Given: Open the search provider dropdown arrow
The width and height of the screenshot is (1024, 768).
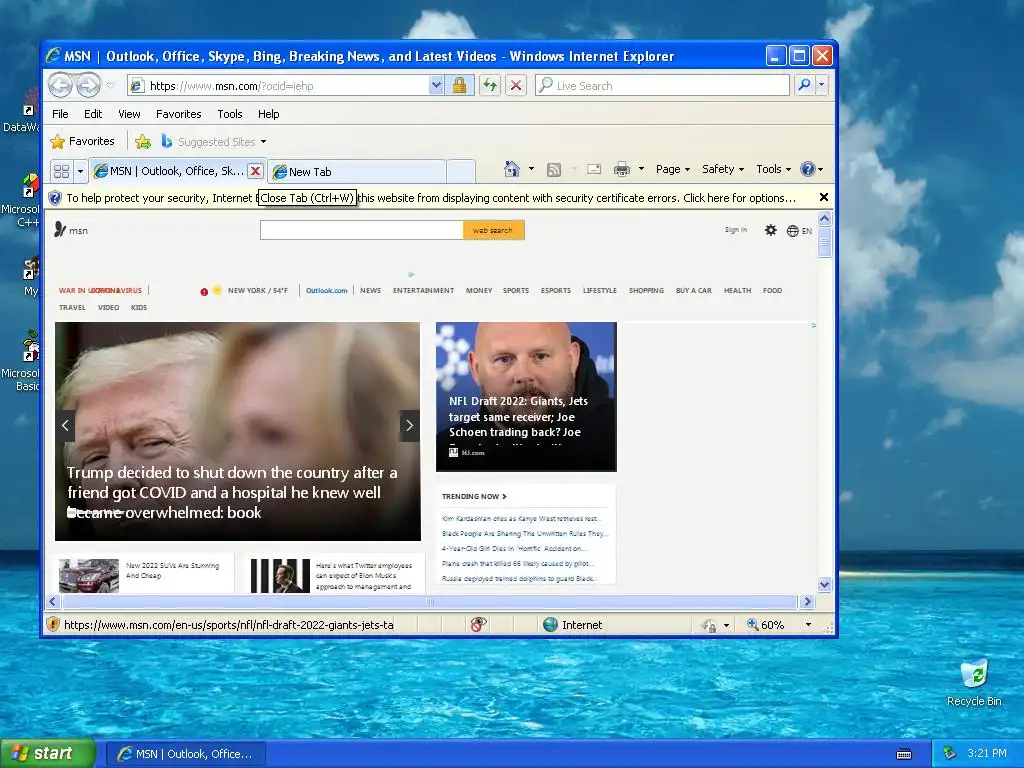Looking at the screenshot, I should pyautogui.click(x=822, y=85).
